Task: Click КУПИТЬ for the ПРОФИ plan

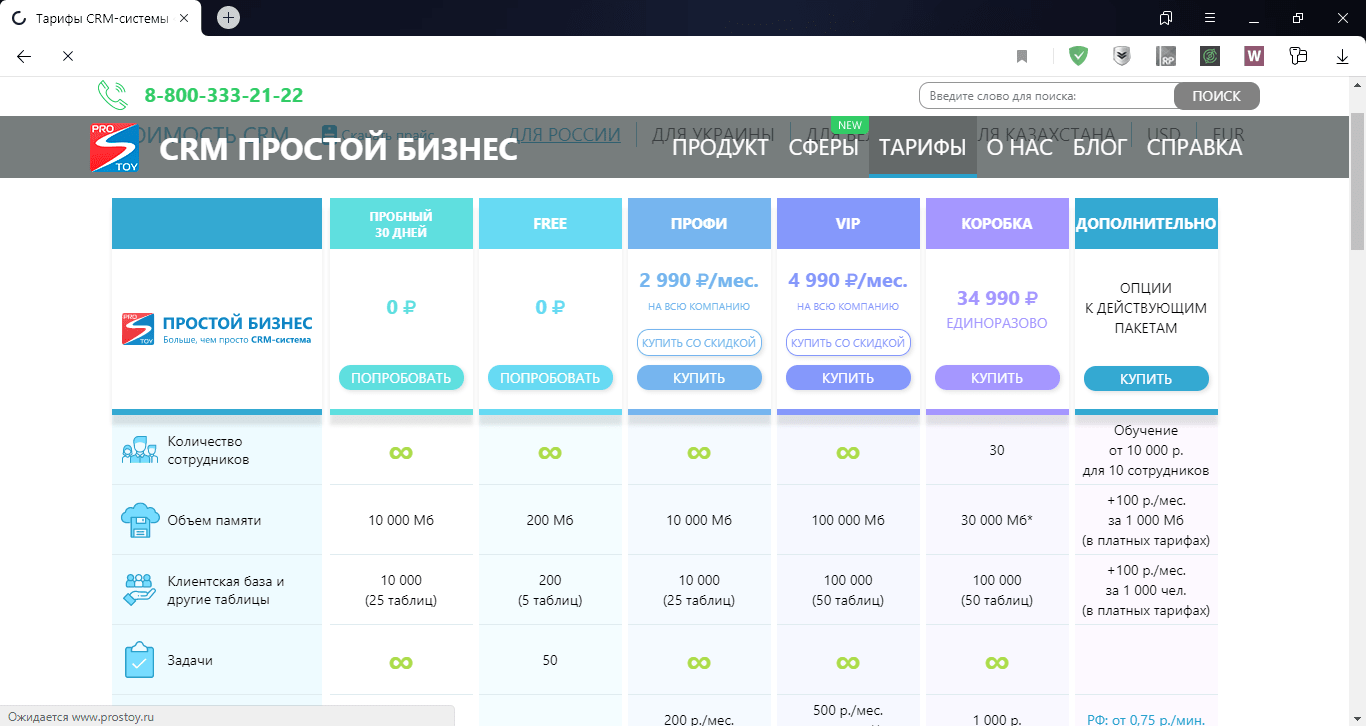Action: coord(699,378)
